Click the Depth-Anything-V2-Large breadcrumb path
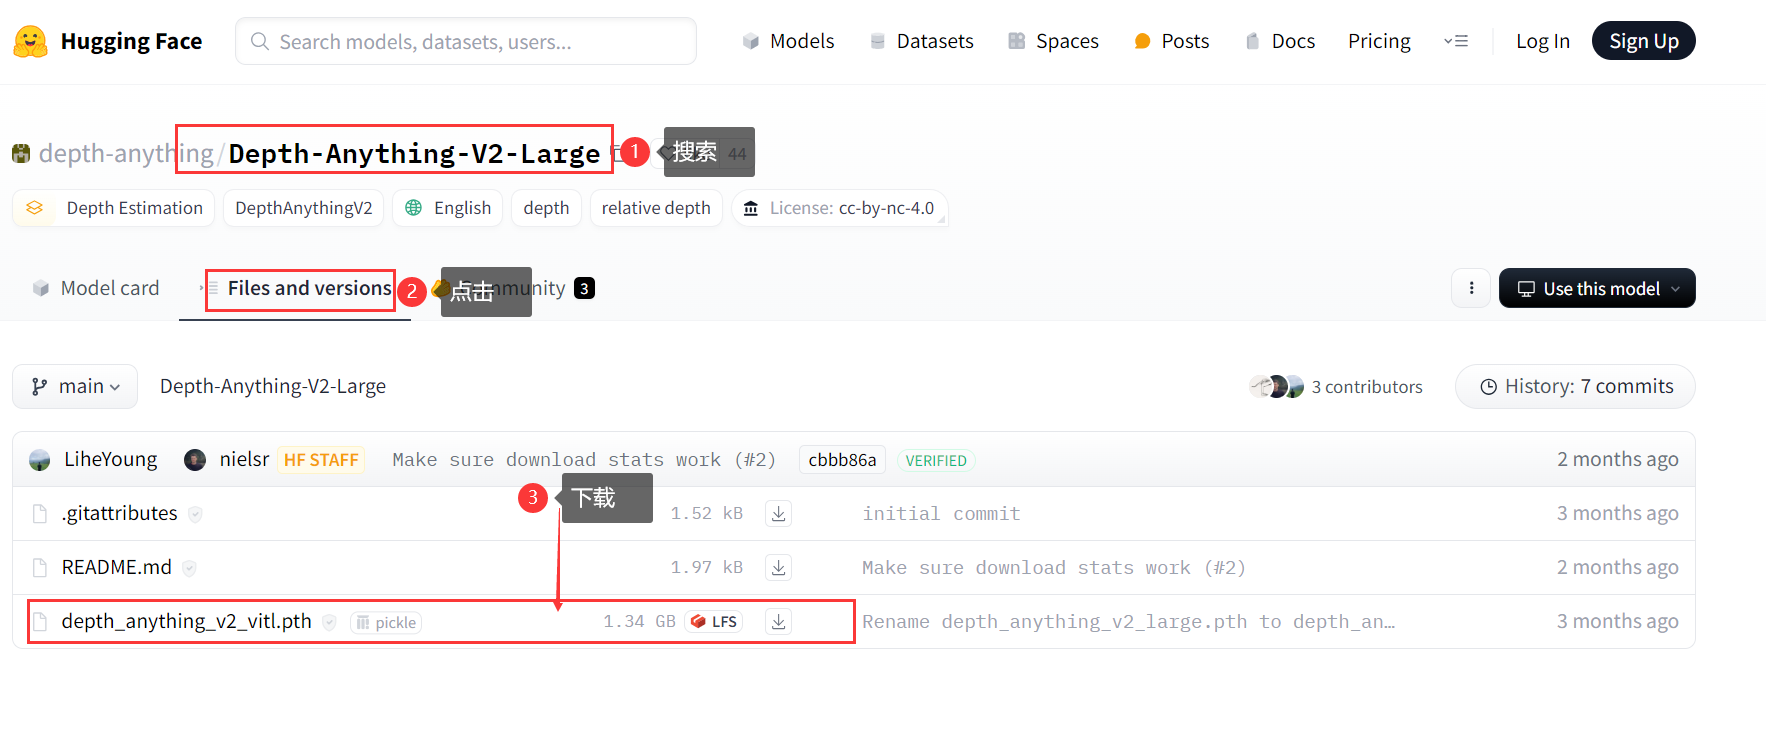 [273, 386]
